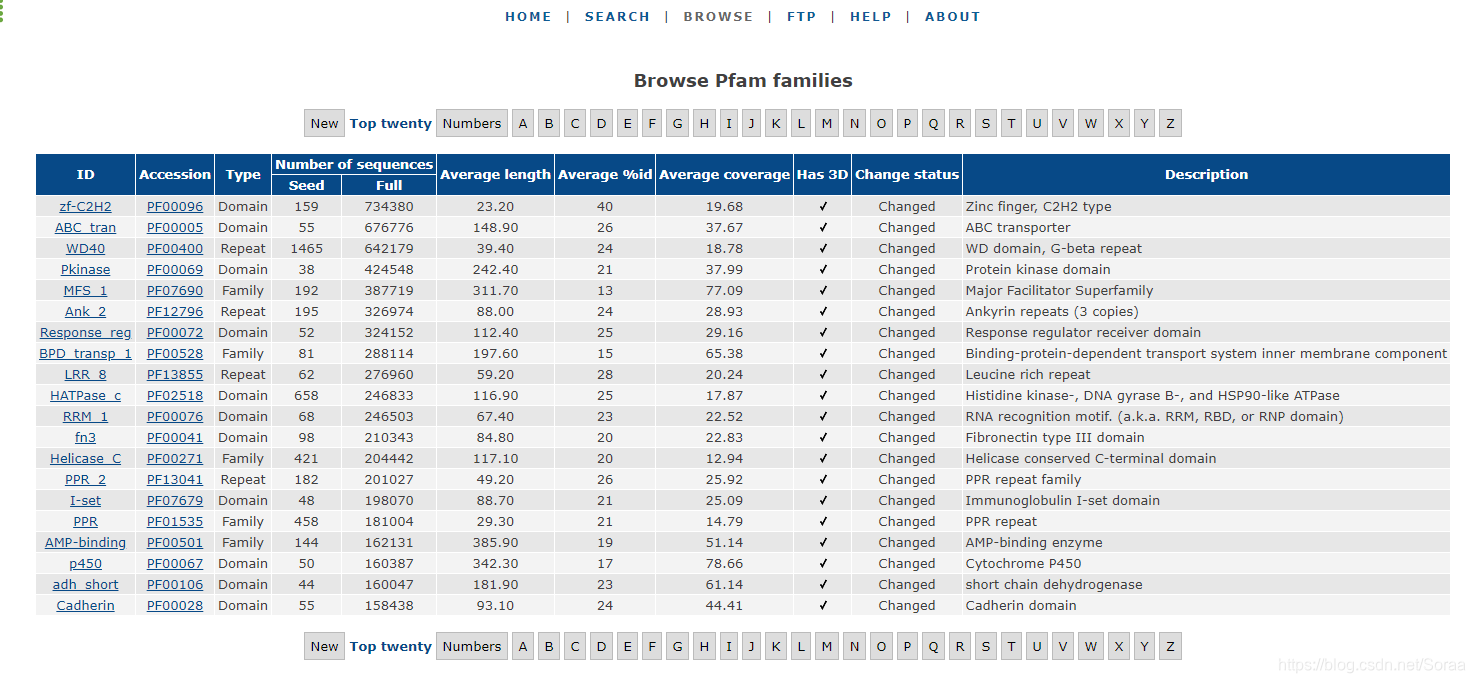The height and width of the screenshot is (683, 1475).
Task: Open accession PF00005
Action: point(175,227)
